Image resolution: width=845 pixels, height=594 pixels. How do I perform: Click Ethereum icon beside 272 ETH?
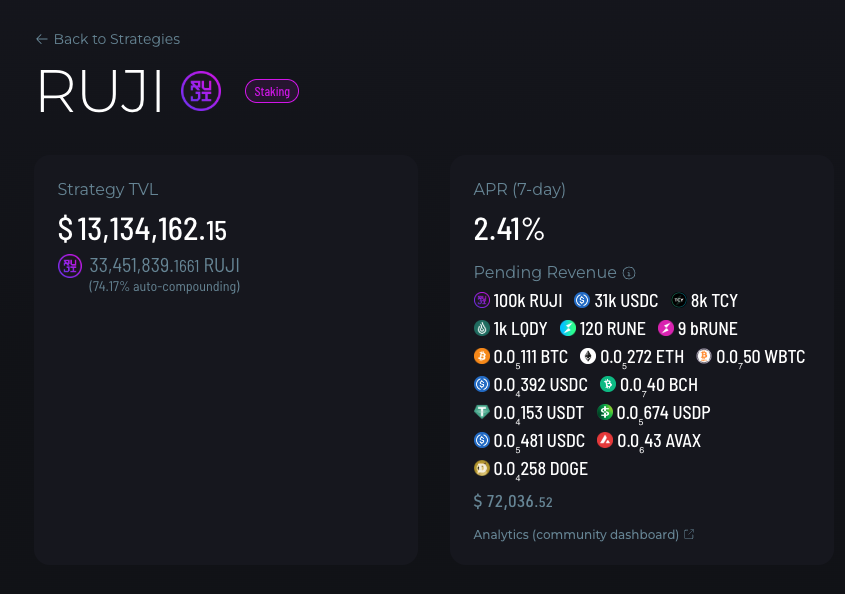(588, 356)
